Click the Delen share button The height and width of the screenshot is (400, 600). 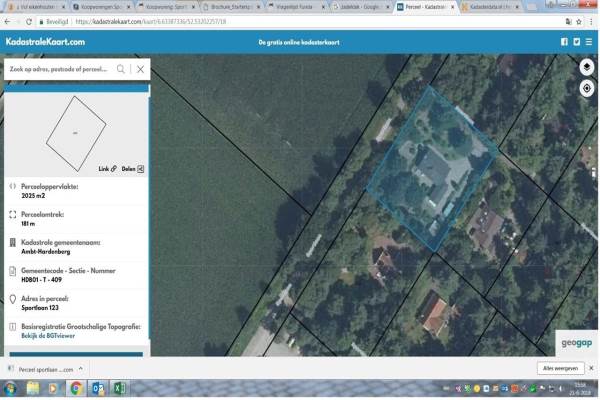coord(133,169)
